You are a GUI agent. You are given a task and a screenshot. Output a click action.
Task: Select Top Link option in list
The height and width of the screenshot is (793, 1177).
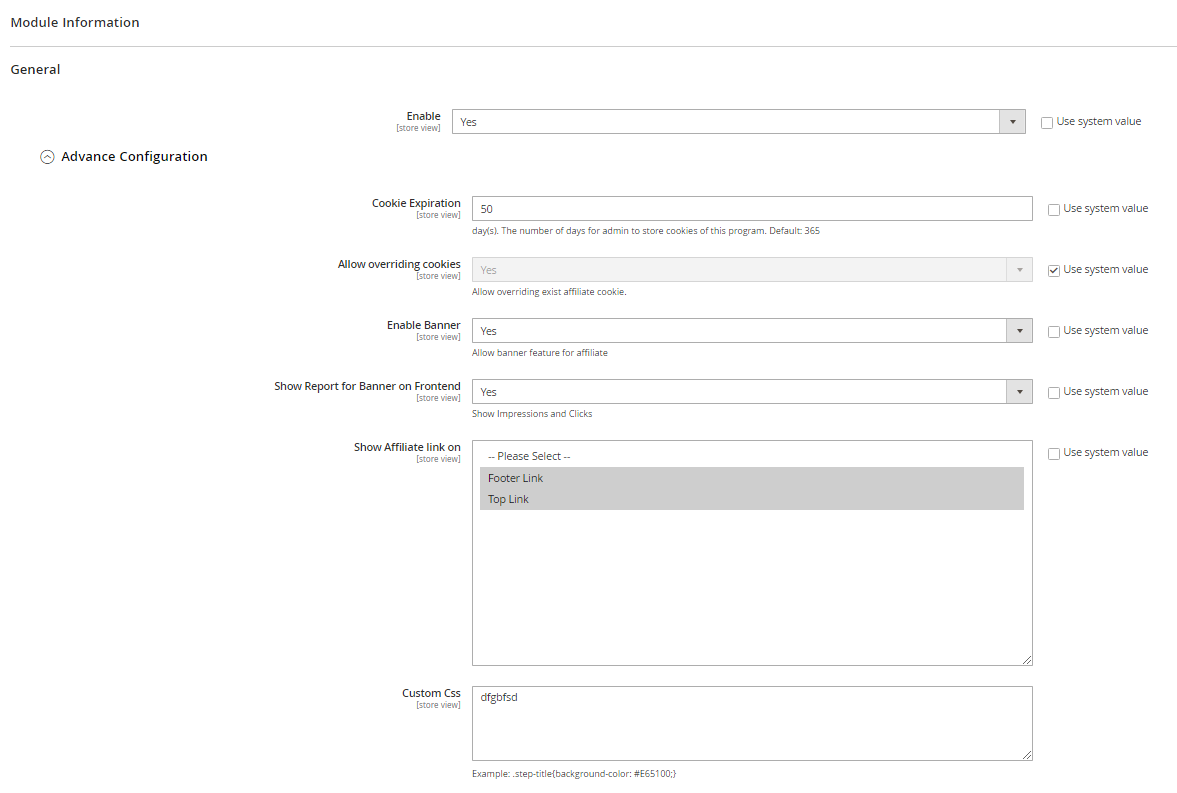click(751, 499)
